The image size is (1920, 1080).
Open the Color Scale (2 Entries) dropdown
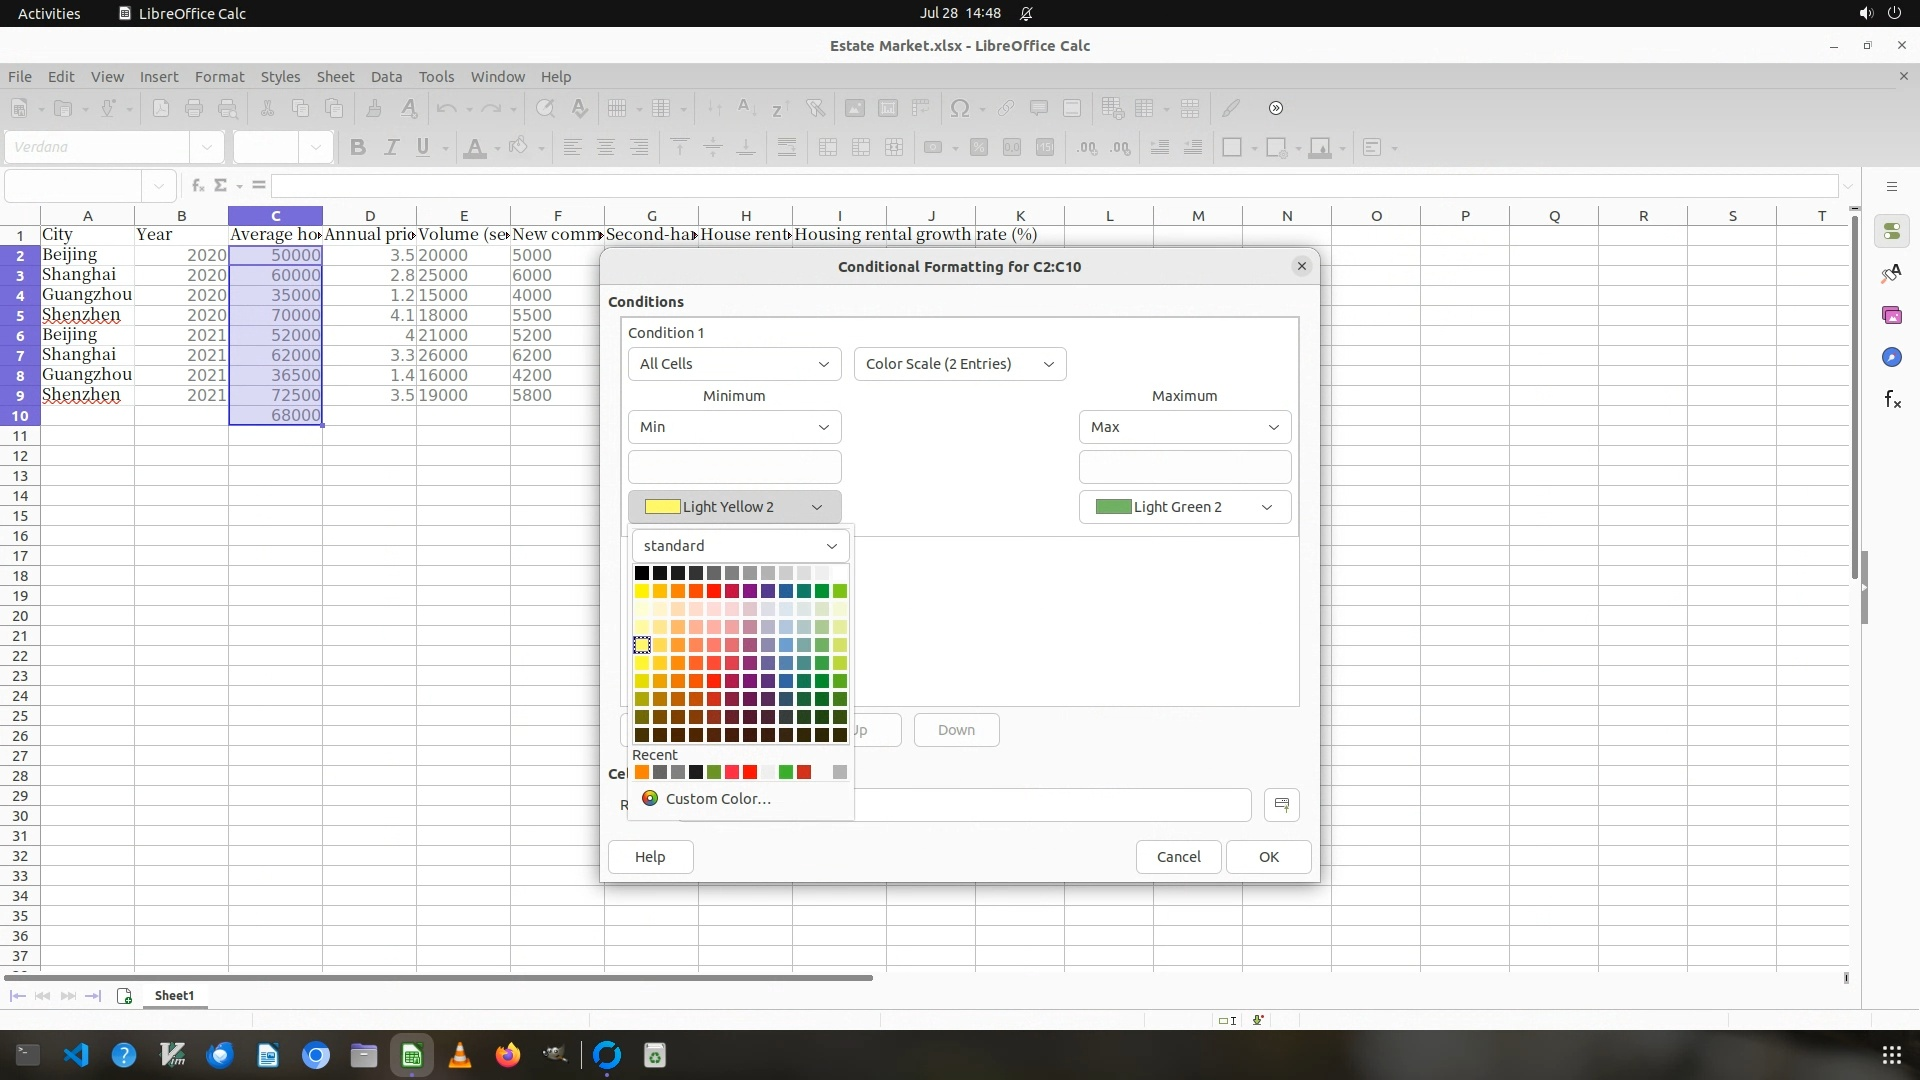pos(959,364)
